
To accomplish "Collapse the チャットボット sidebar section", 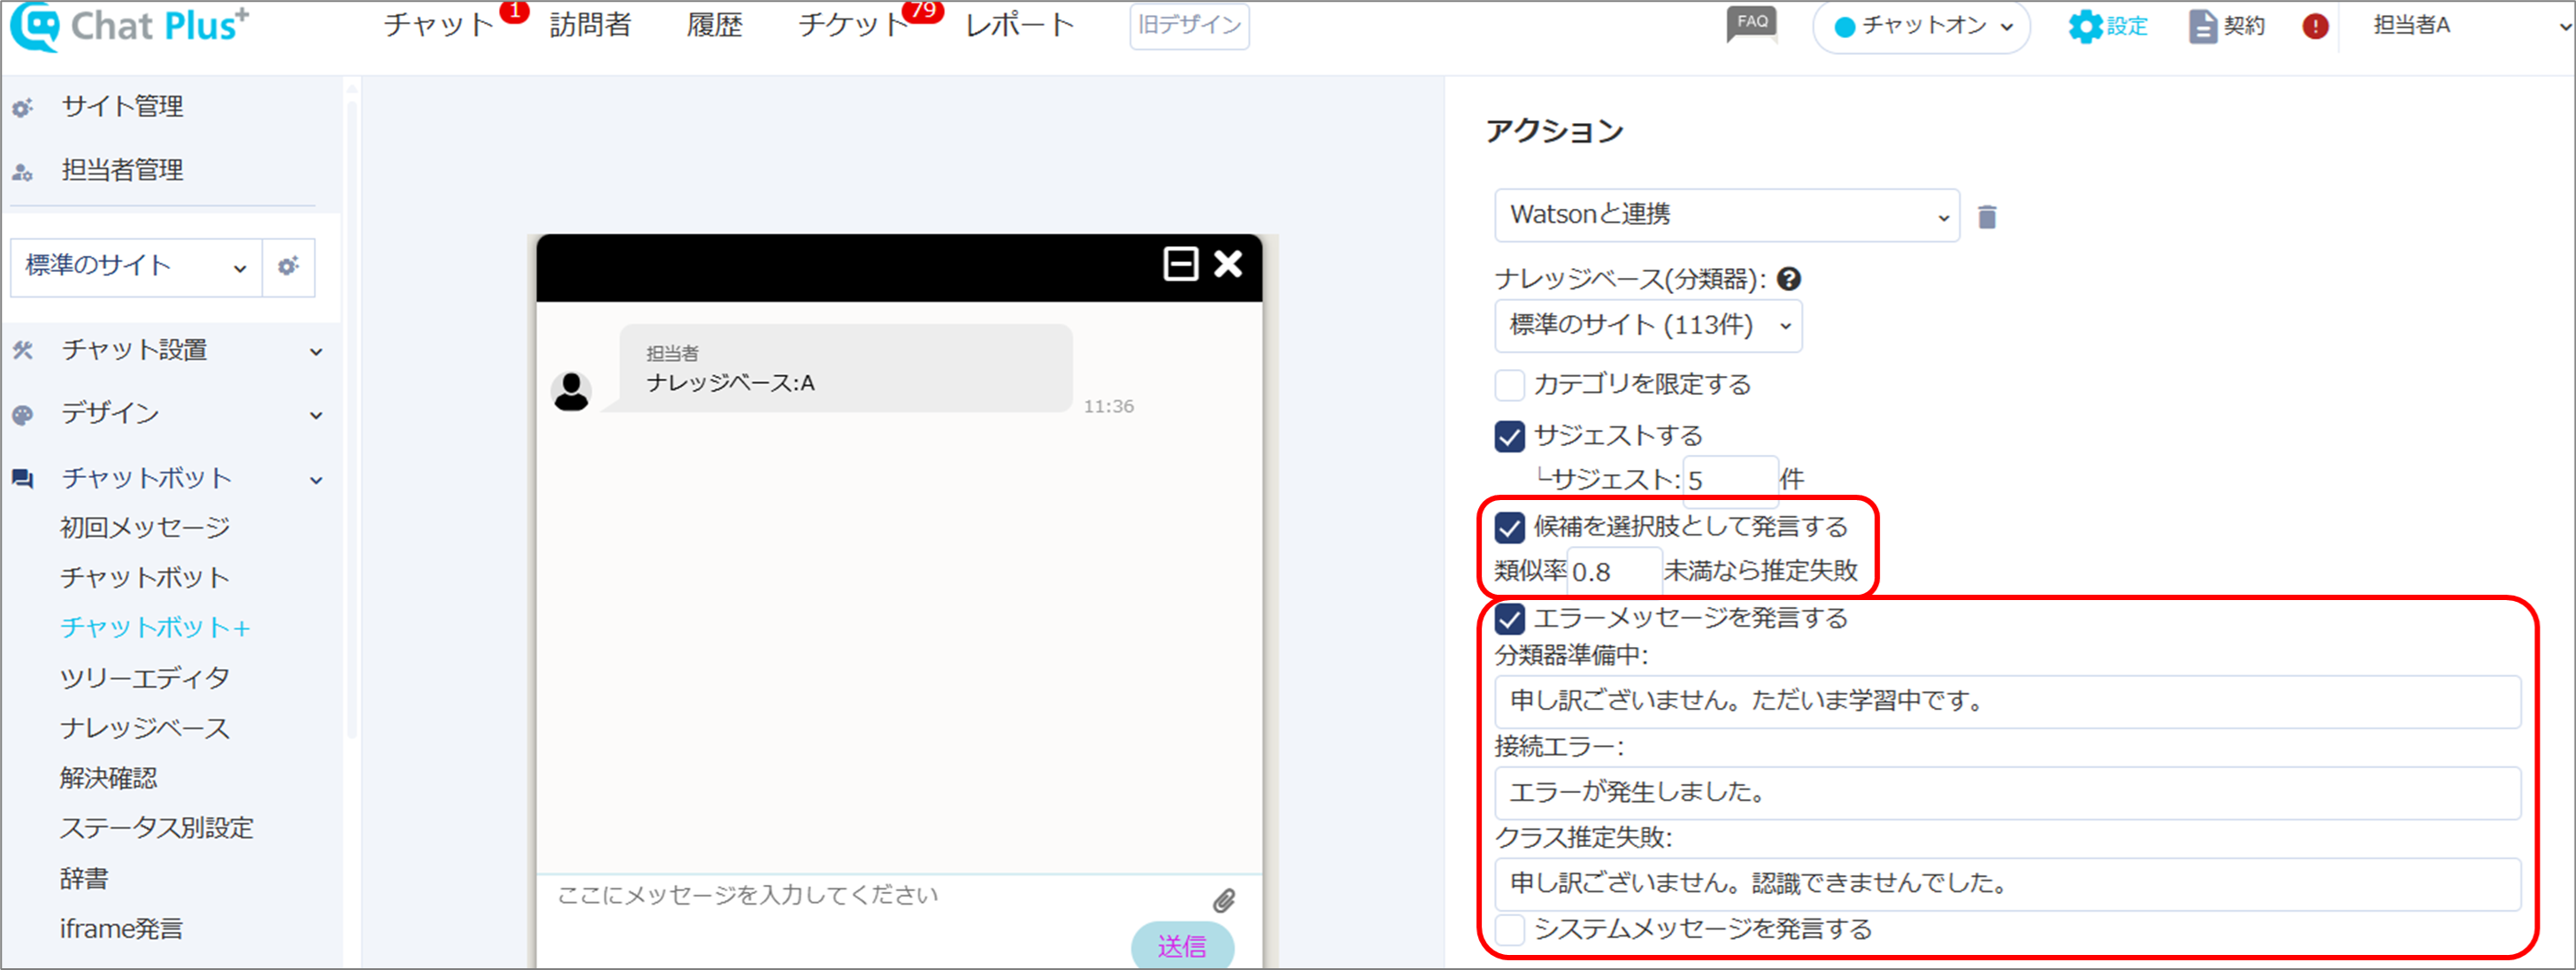I will point(316,479).
